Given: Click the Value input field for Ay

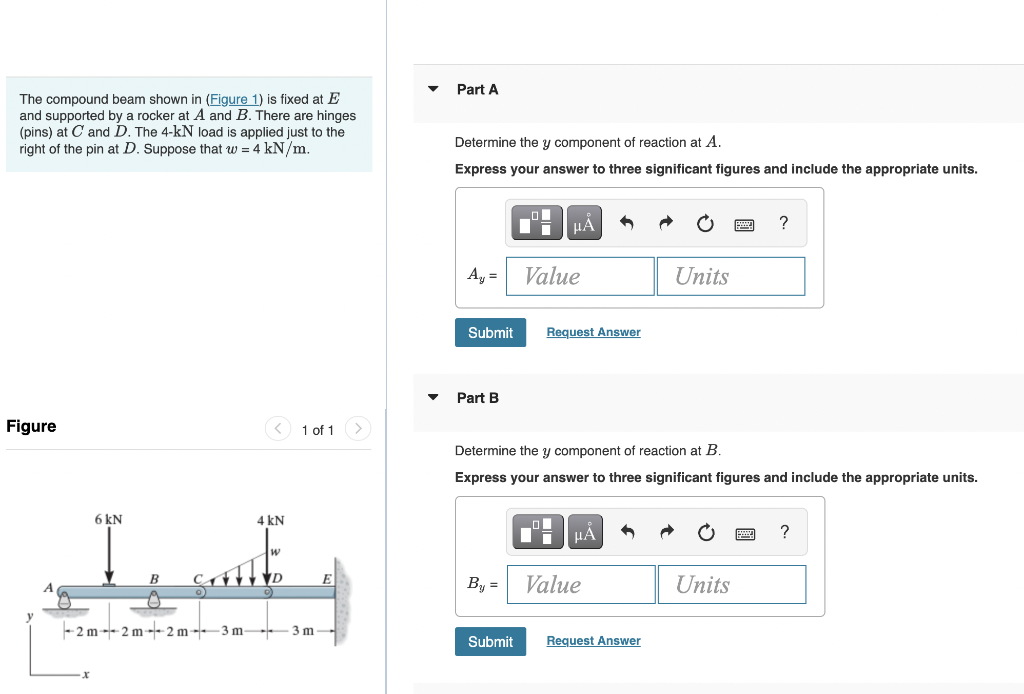Looking at the screenshot, I should click(x=580, y=276).
